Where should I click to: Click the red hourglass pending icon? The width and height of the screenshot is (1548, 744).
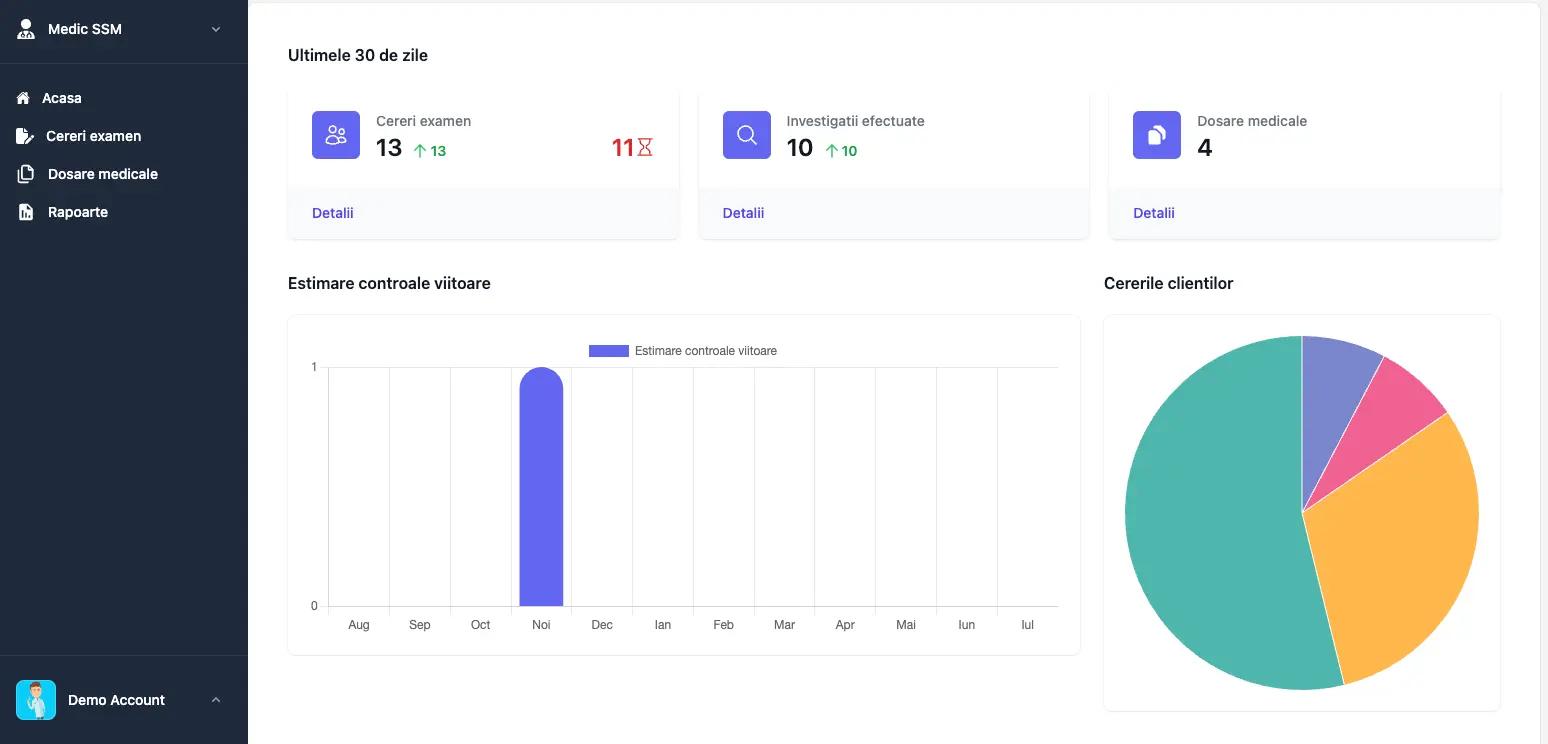[x=645, y=148]
